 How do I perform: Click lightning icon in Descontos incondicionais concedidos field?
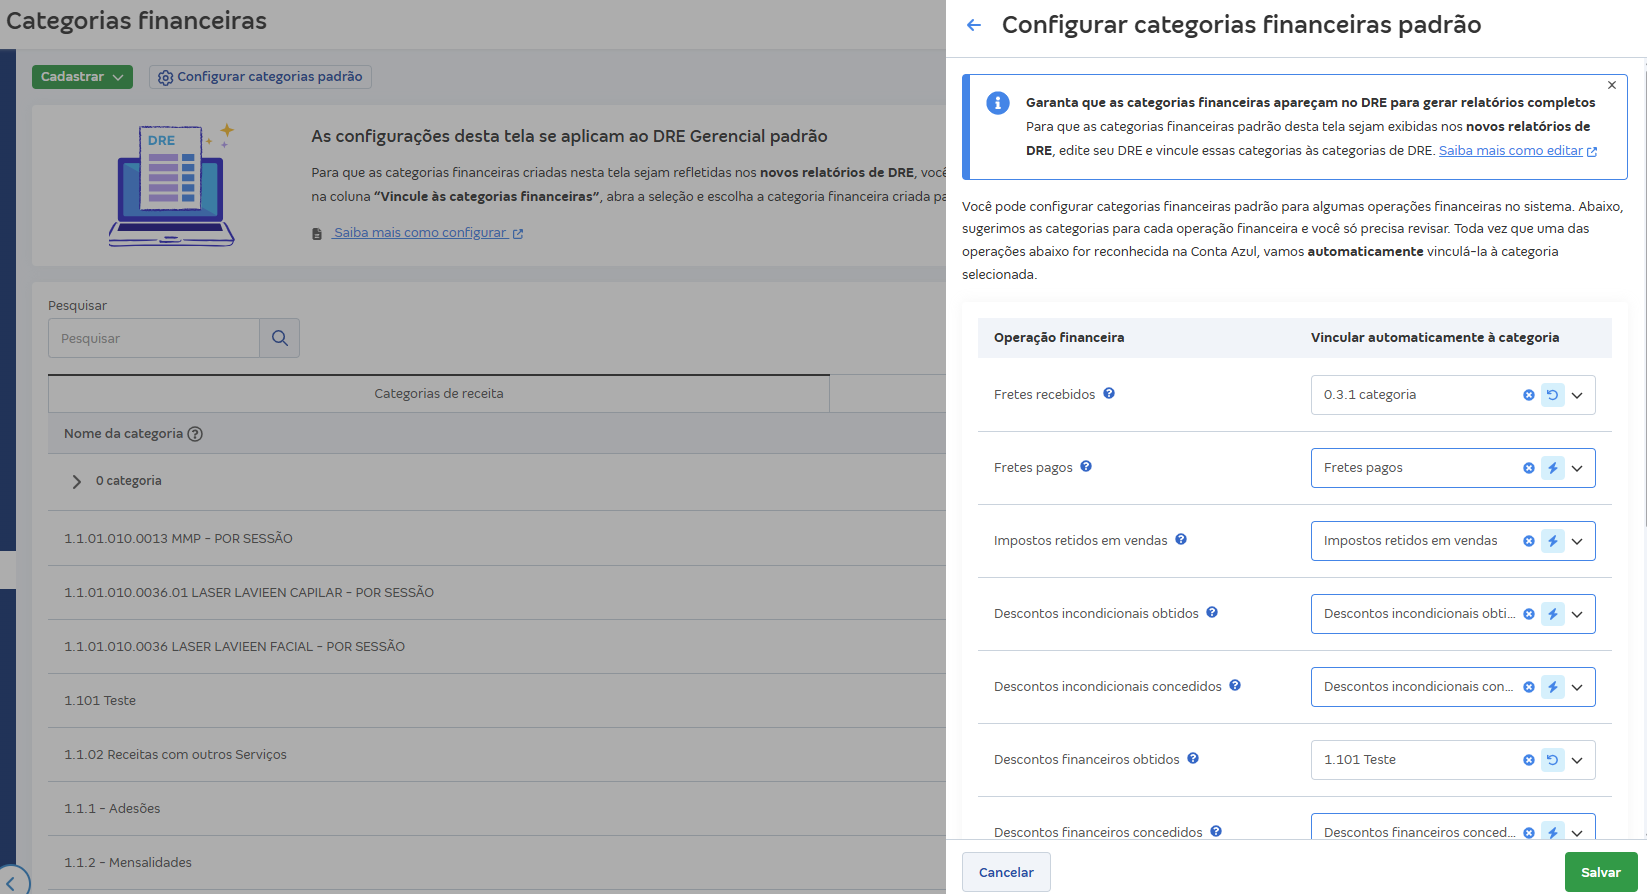coord(1553,687)
